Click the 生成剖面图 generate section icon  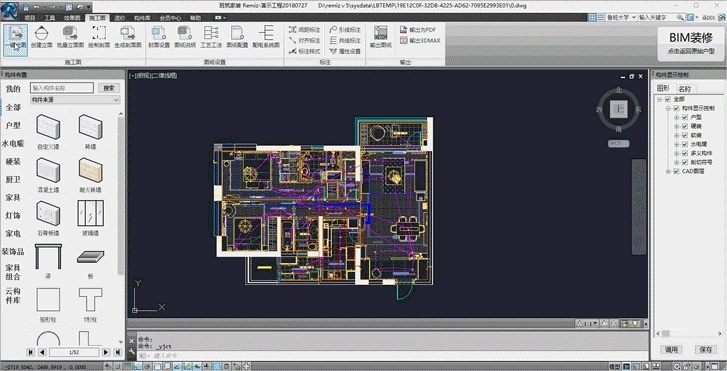point(128,37)
